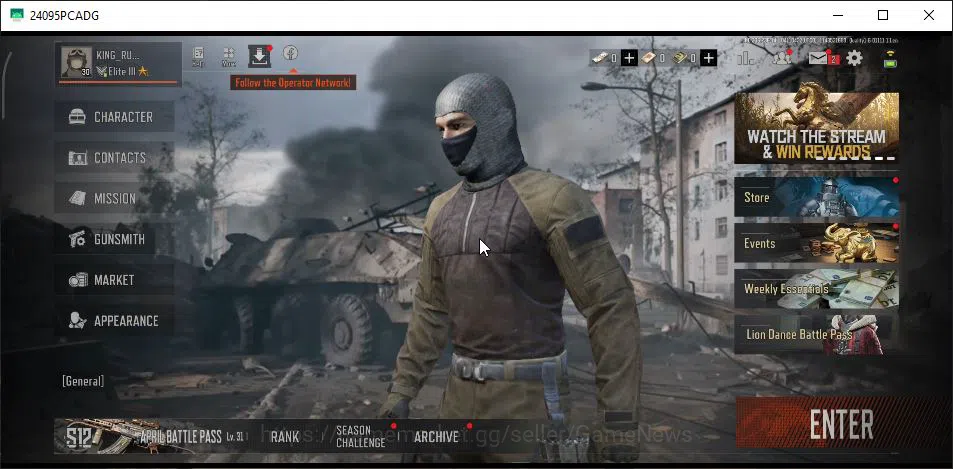Open the Archive tab
Screen dimensions: 953x469
pos(436,436)
